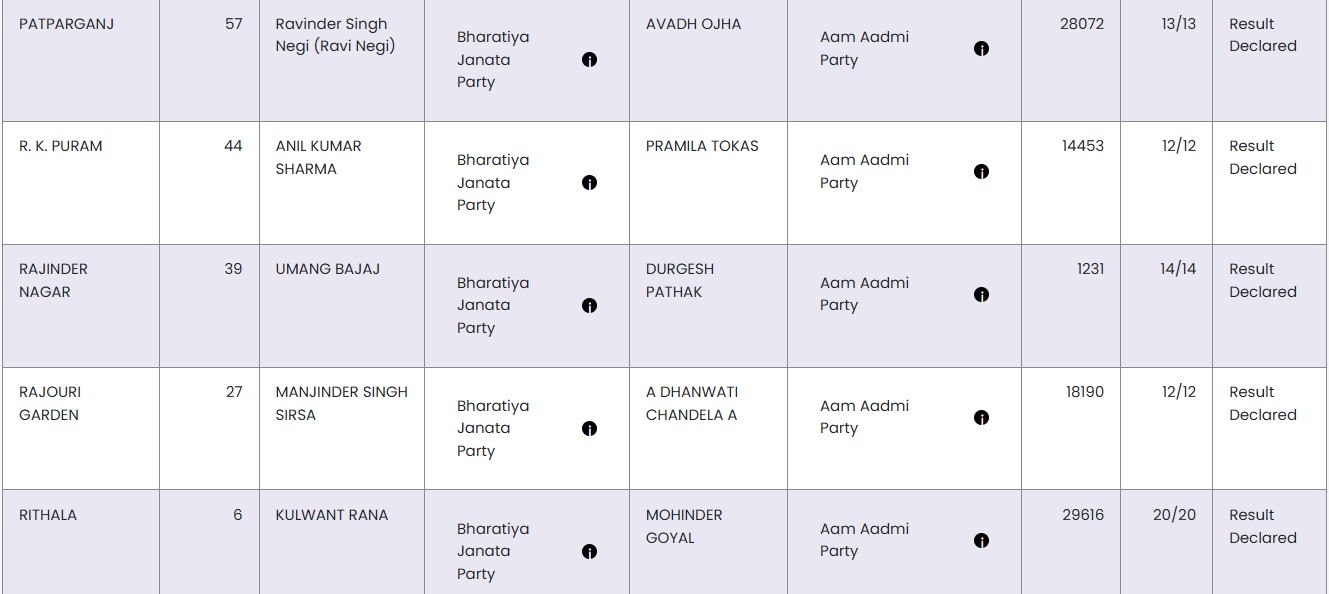
Task: Click trailing candidate name DURGESH PATHAK
Action: click(x=680, y=281)
